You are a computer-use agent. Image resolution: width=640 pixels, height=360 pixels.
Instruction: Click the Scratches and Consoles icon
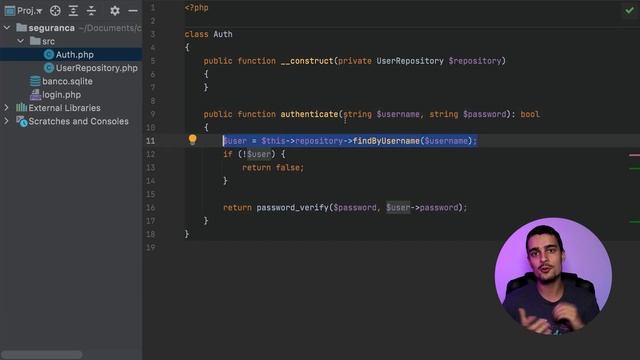pos(21,121)
